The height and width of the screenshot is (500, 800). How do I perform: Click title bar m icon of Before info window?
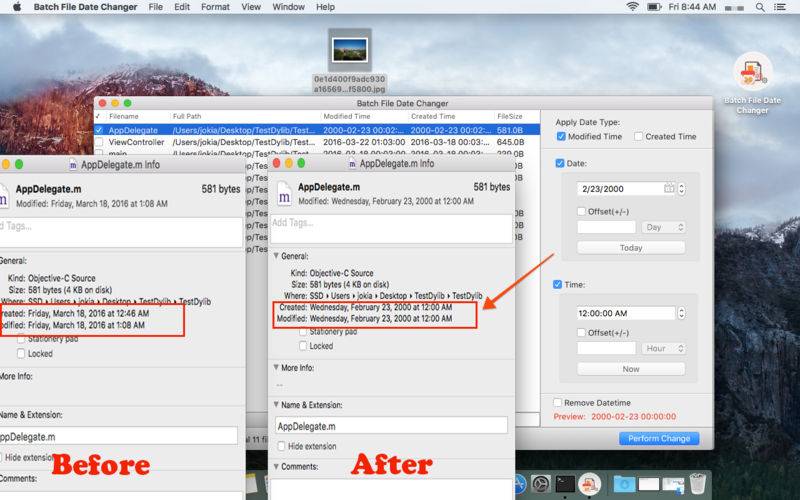tap(73, 165)
